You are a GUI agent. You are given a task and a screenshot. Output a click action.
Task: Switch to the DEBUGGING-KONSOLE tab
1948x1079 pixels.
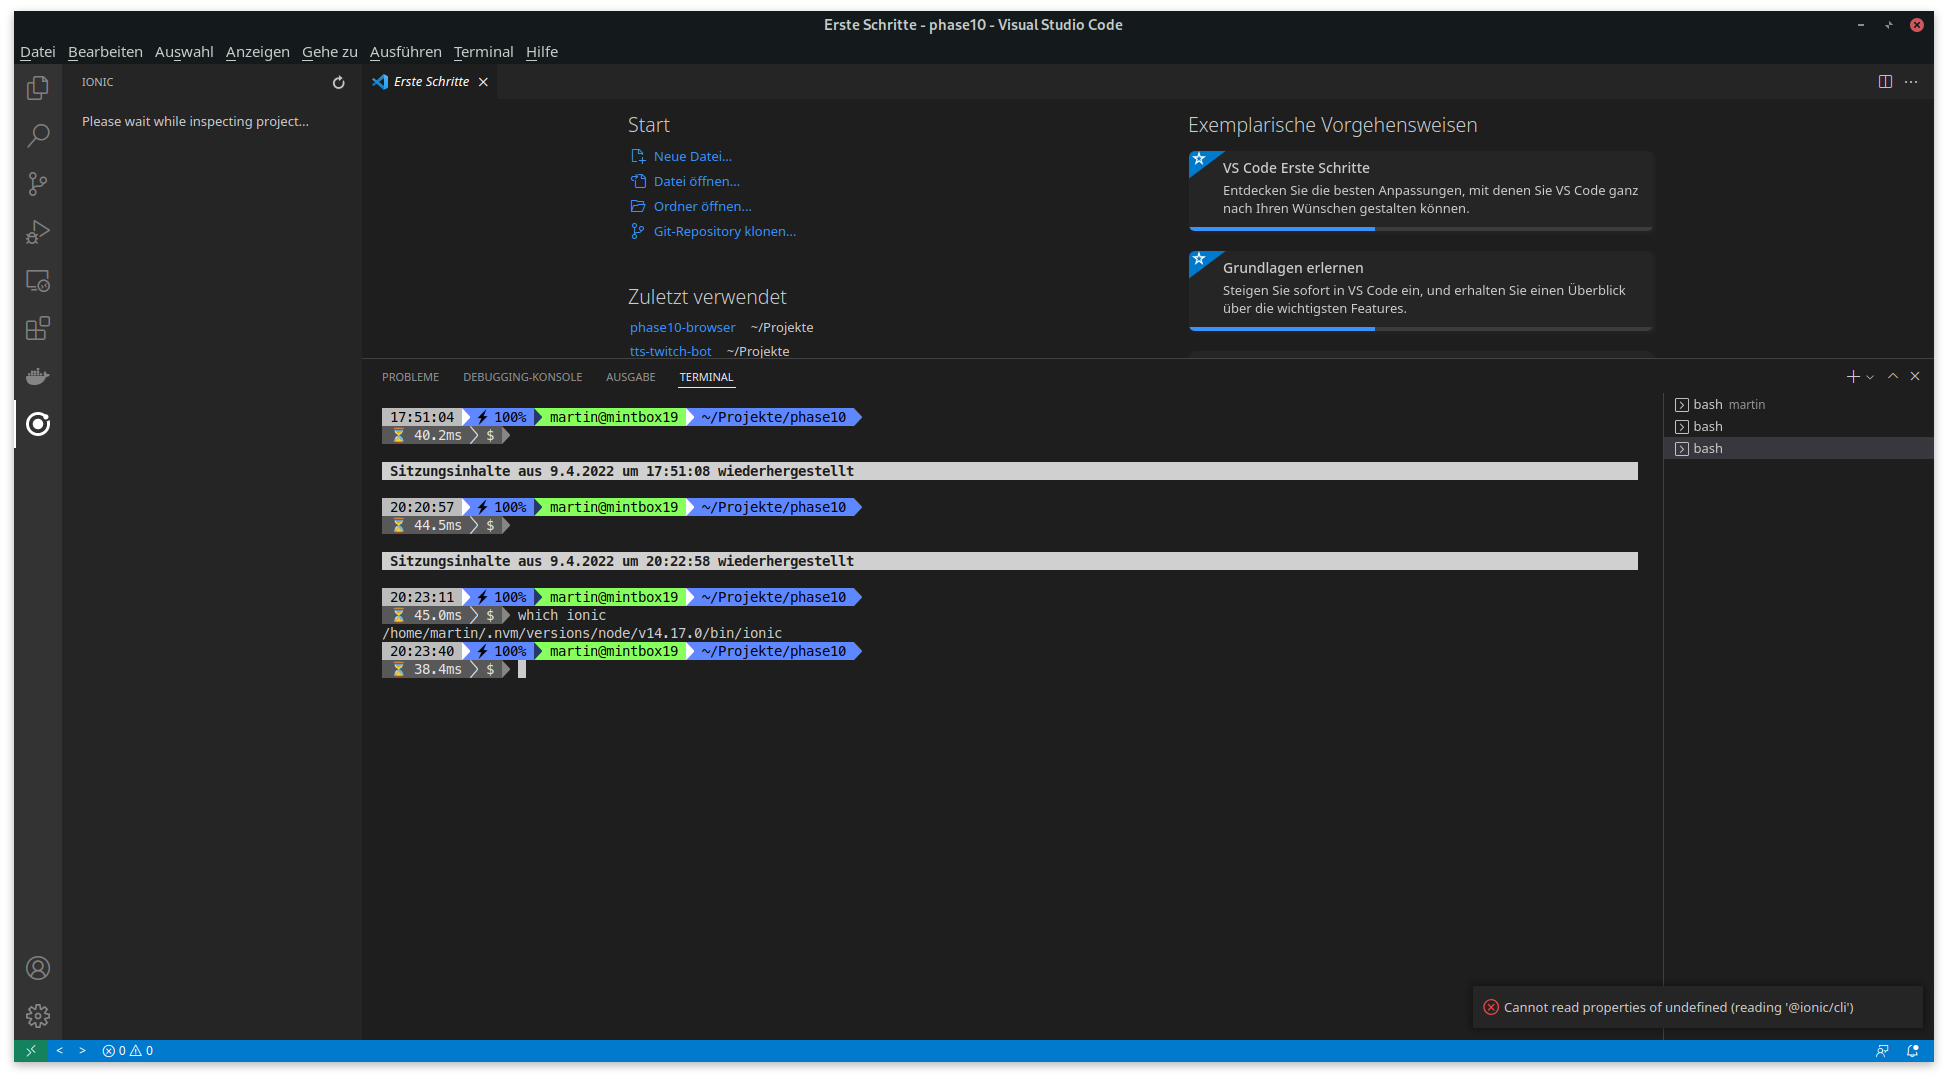522,377
